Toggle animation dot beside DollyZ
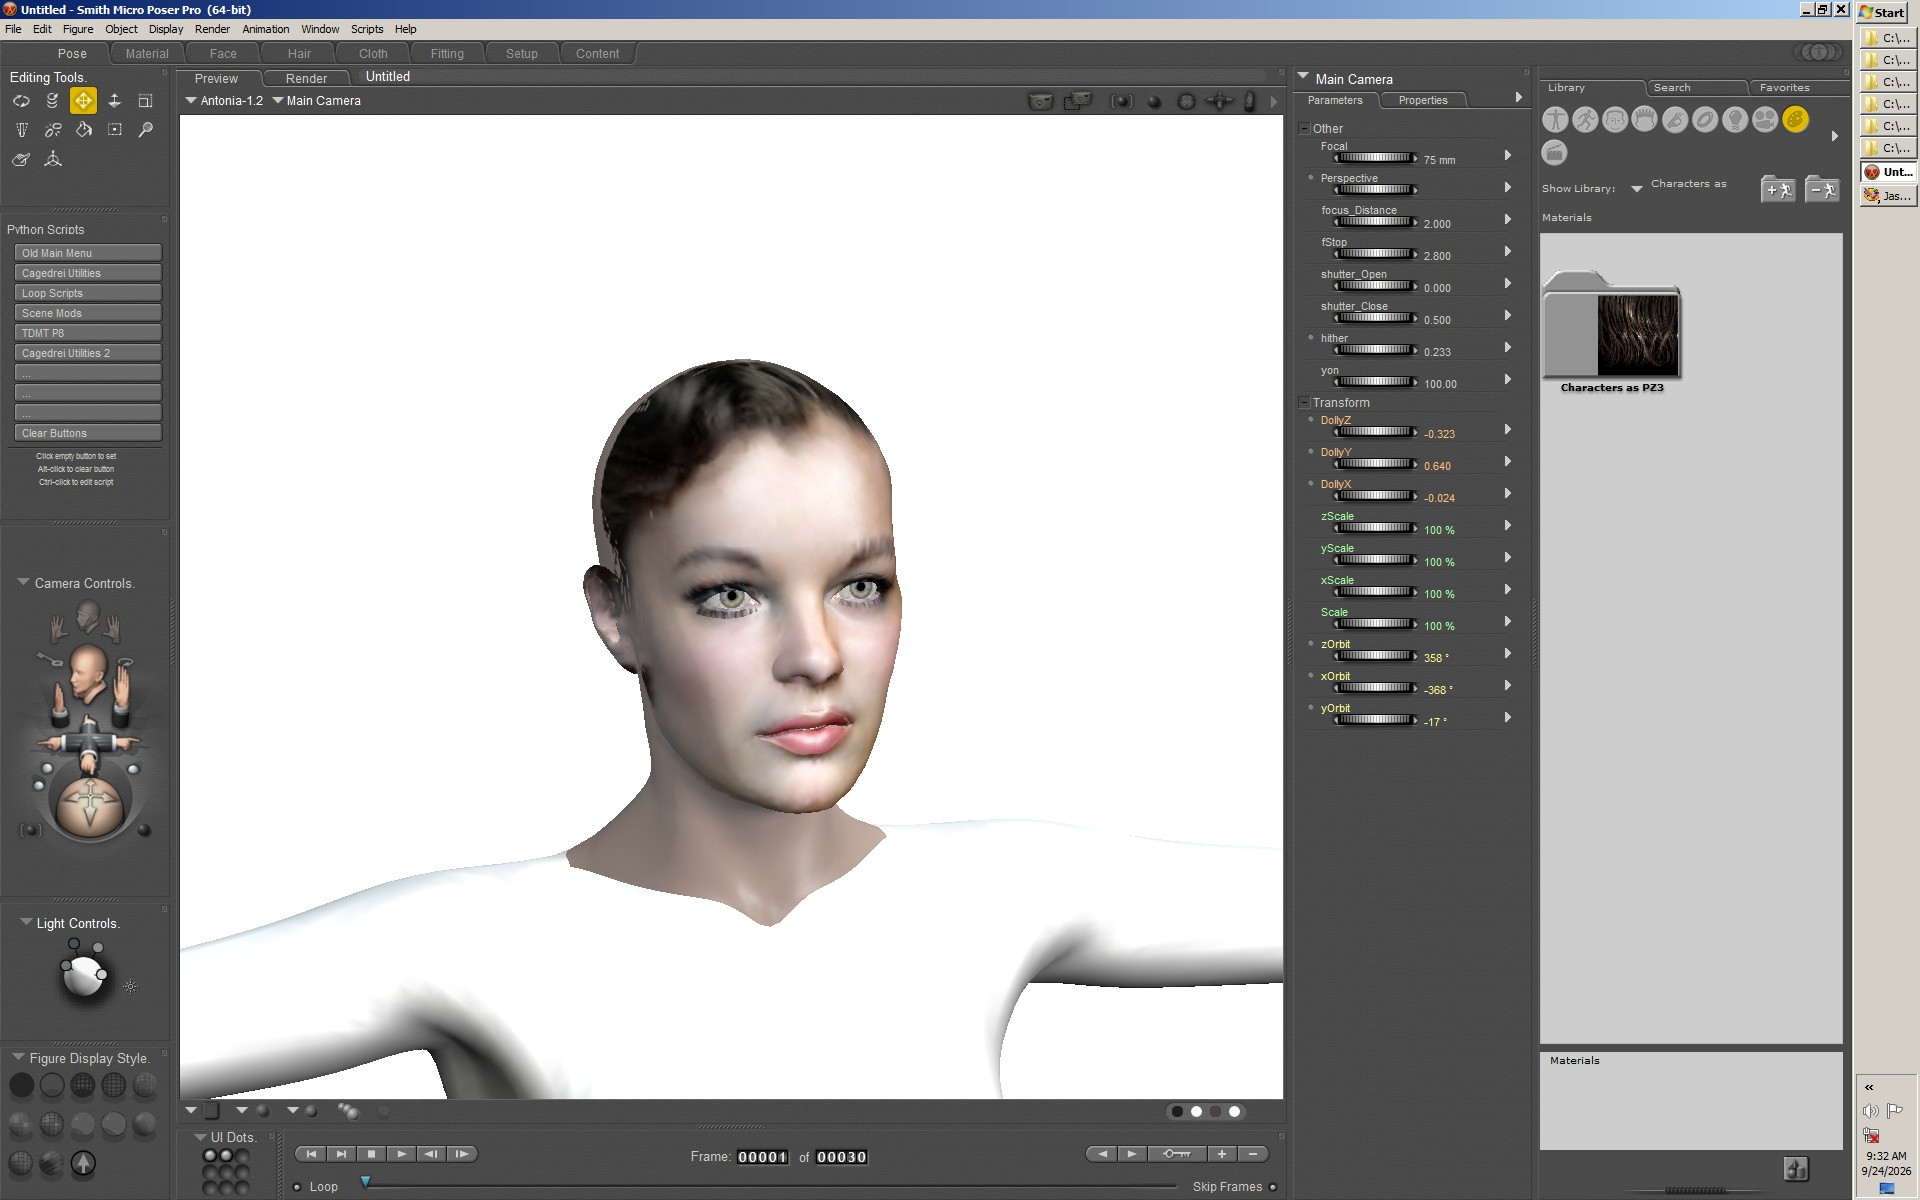The image size is (1920, 1200). [x=1311, y=420]
